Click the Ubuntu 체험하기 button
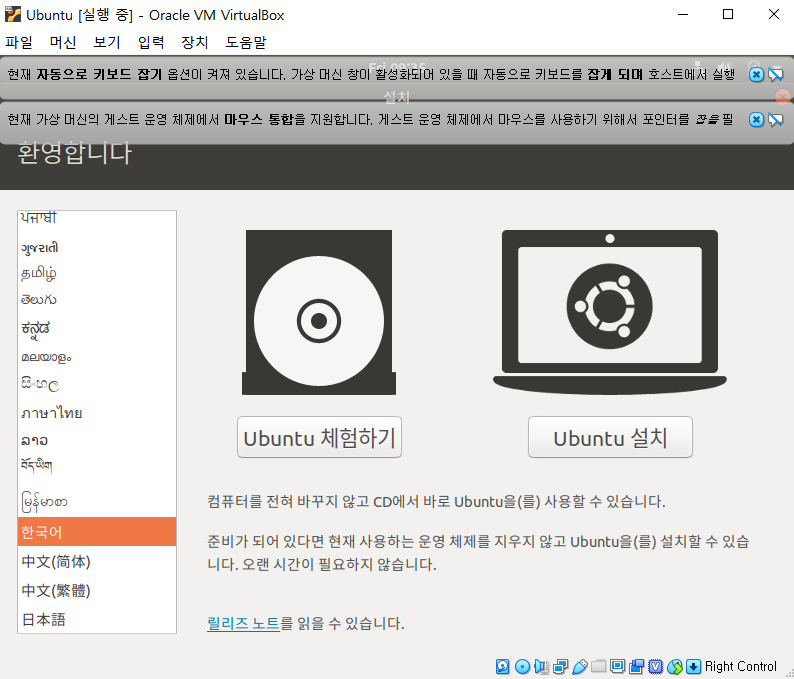794x679 pixels. click(319, 437)
